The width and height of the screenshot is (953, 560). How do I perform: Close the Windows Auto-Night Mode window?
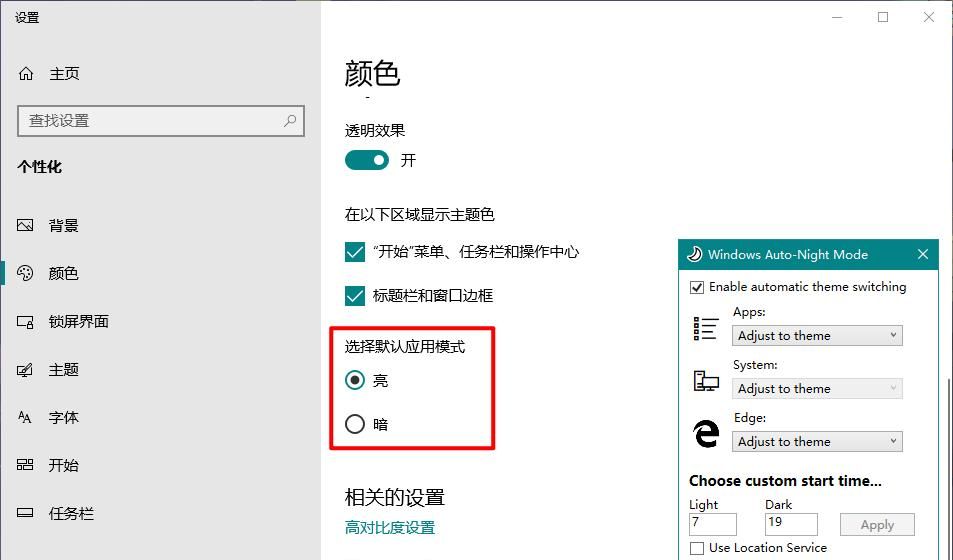coord(923,254)
